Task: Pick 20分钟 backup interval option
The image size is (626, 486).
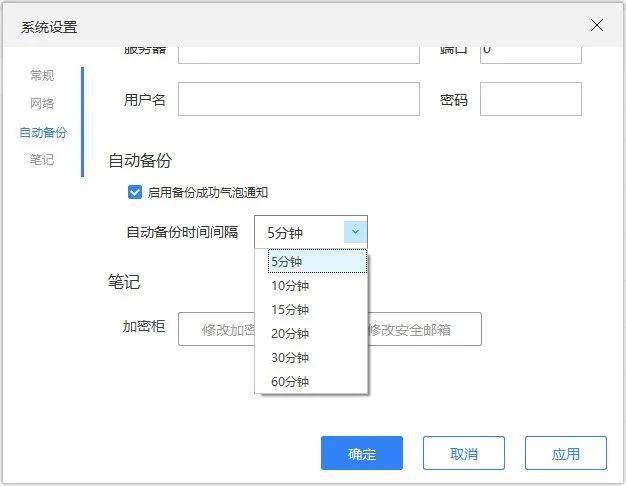Action: point(311,333)
